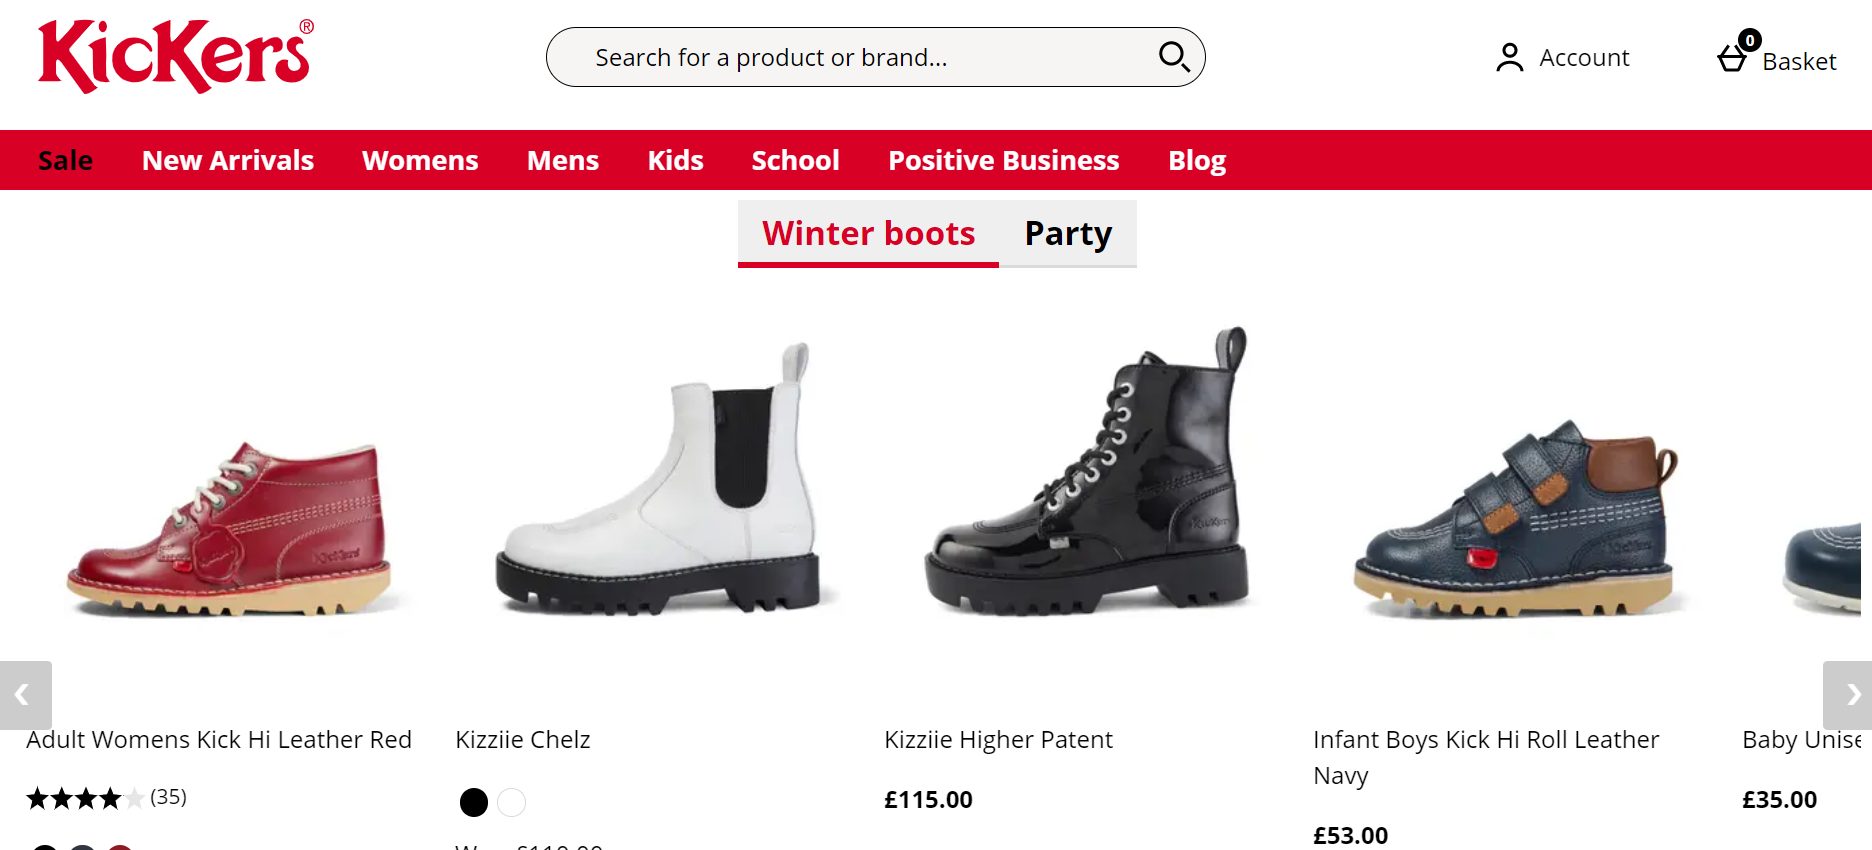Click the carousel previous arrow
This screenshot has width=1872, height=850.
pos(23,695)
